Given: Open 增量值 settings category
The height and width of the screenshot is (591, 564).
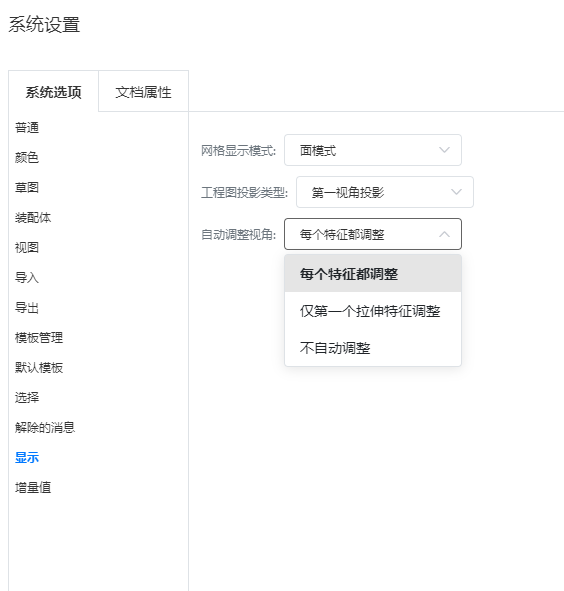Looking at the screenshot, I should pyautogui.click(x=33, y=487).
